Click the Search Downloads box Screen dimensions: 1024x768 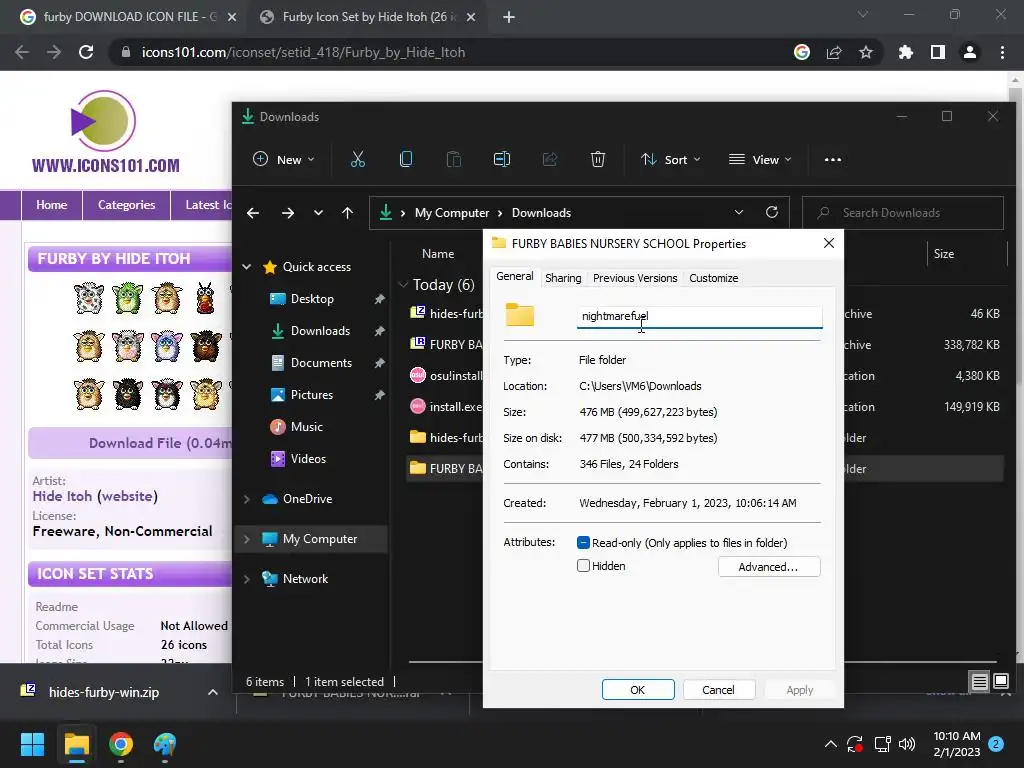(x=903, y=213)
